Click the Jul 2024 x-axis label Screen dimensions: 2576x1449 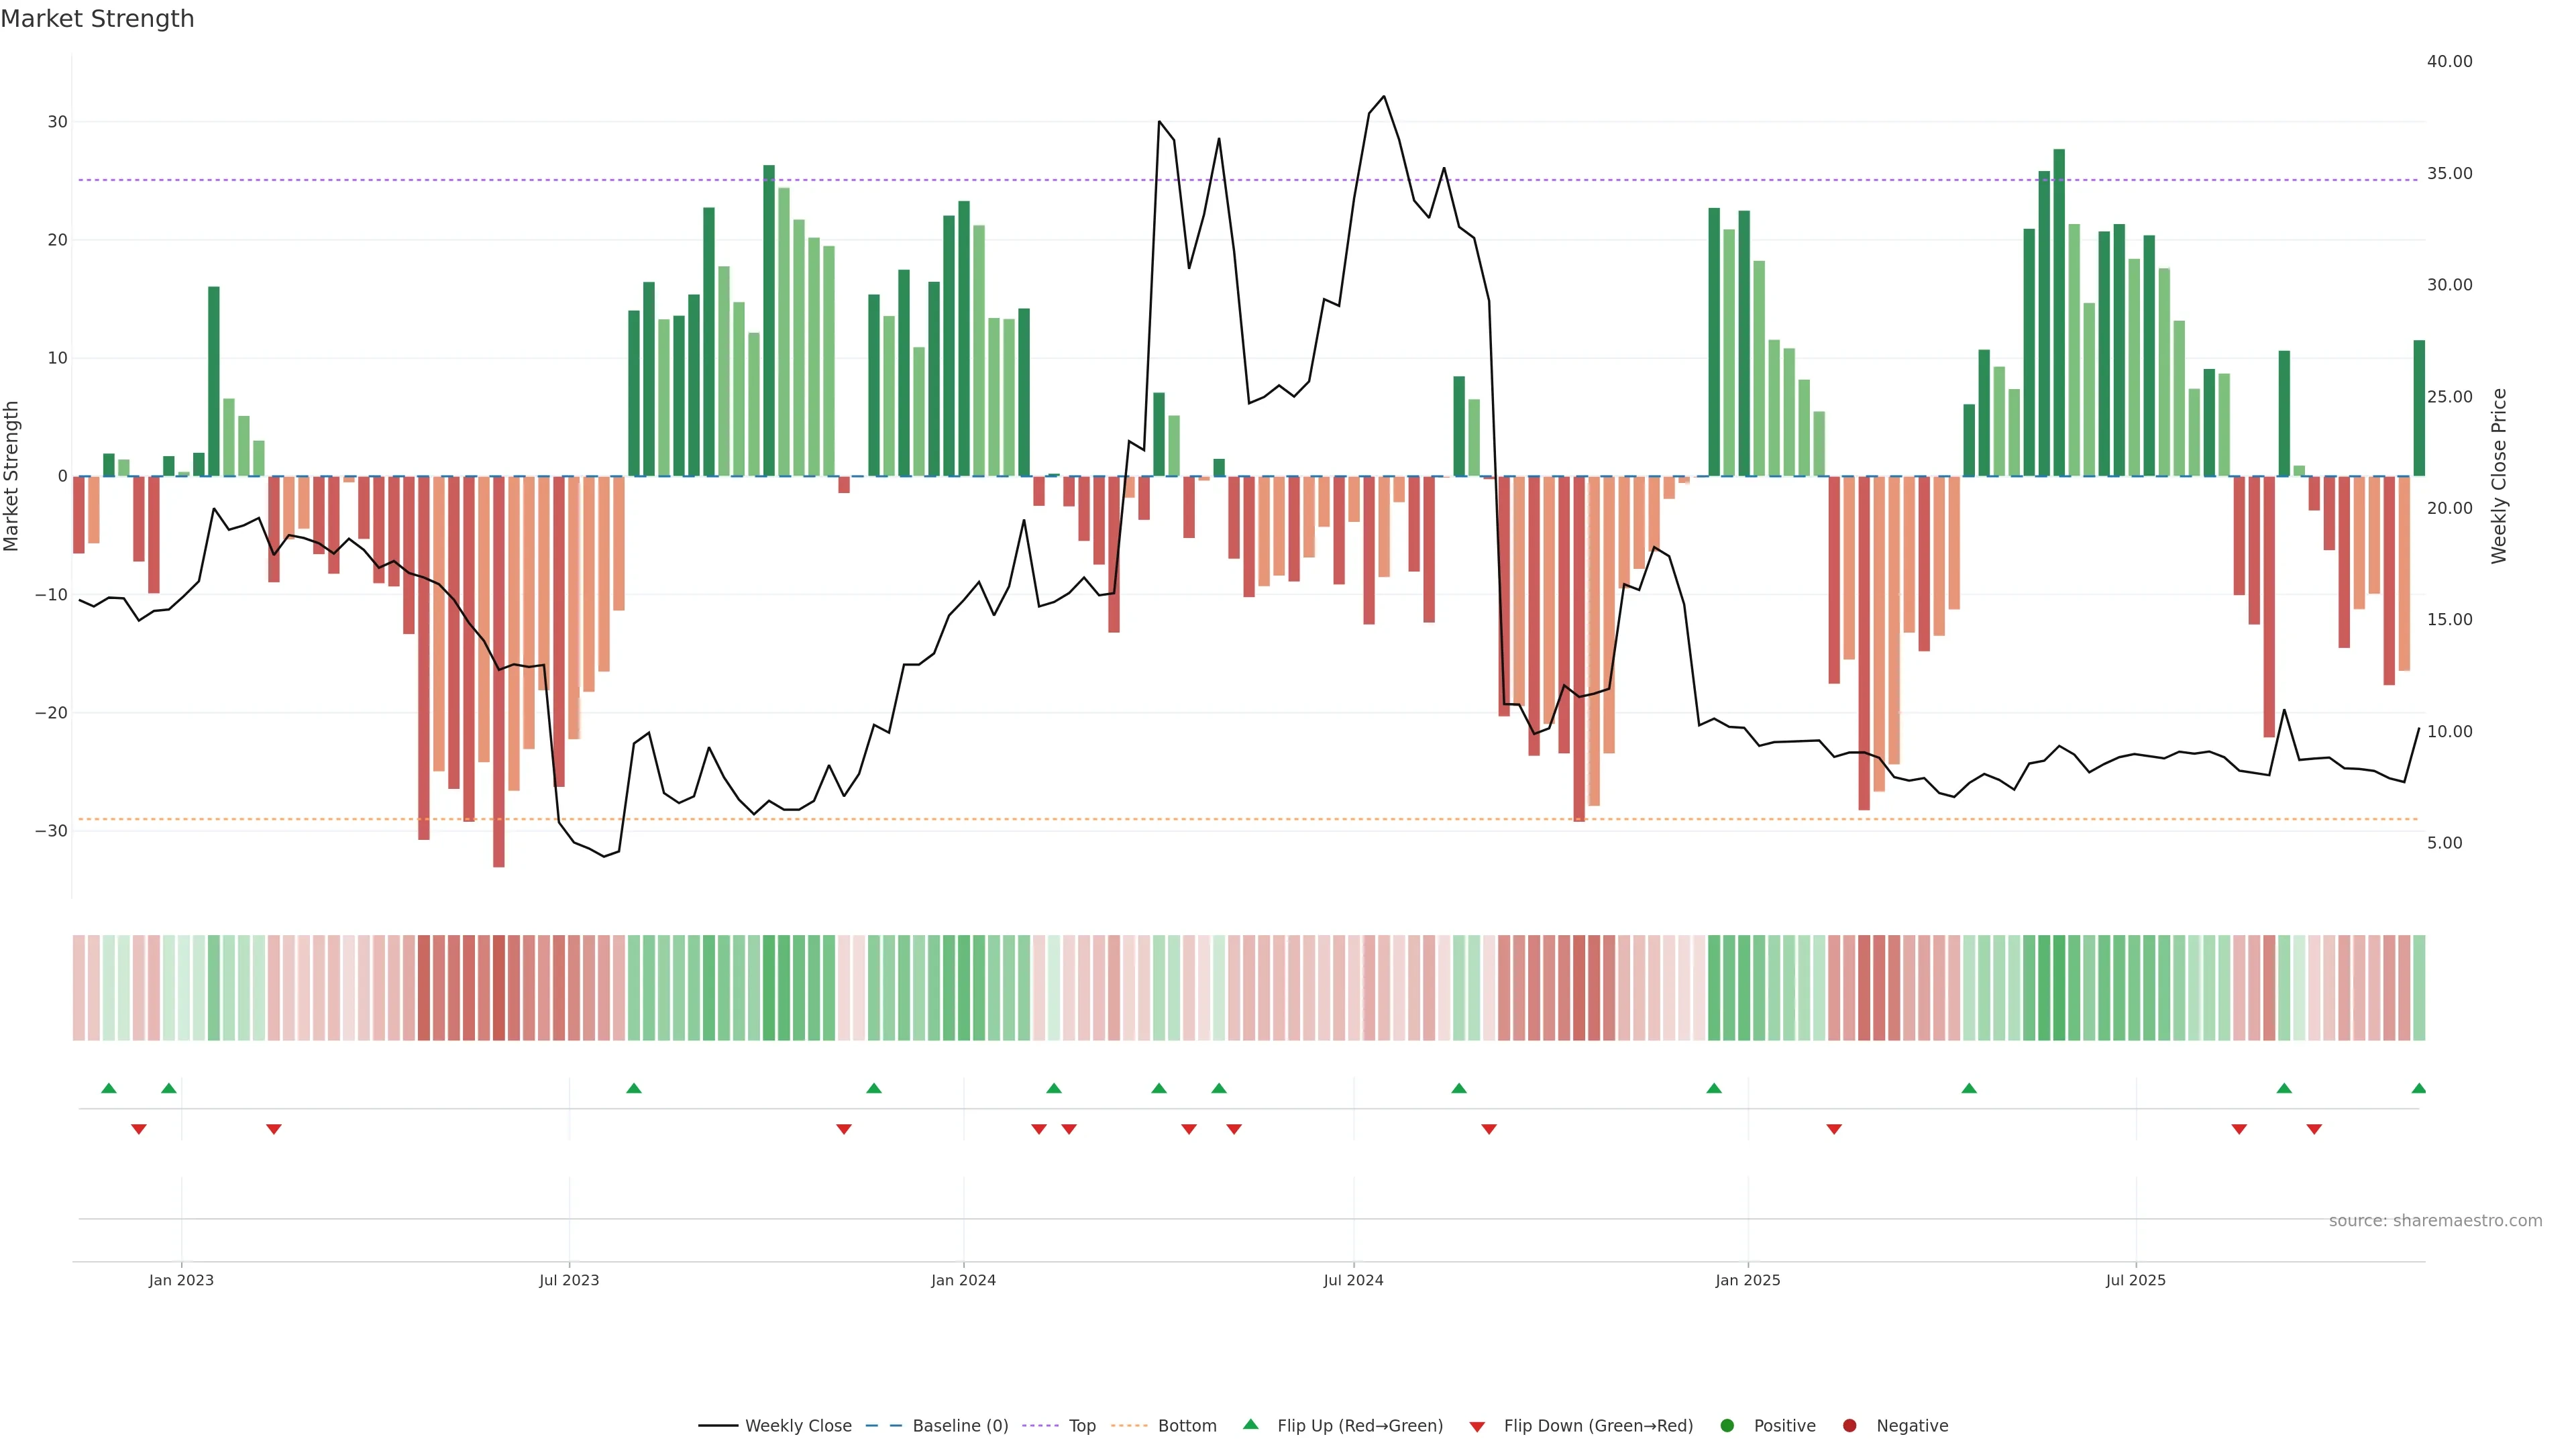(x=1353, y=1280)
